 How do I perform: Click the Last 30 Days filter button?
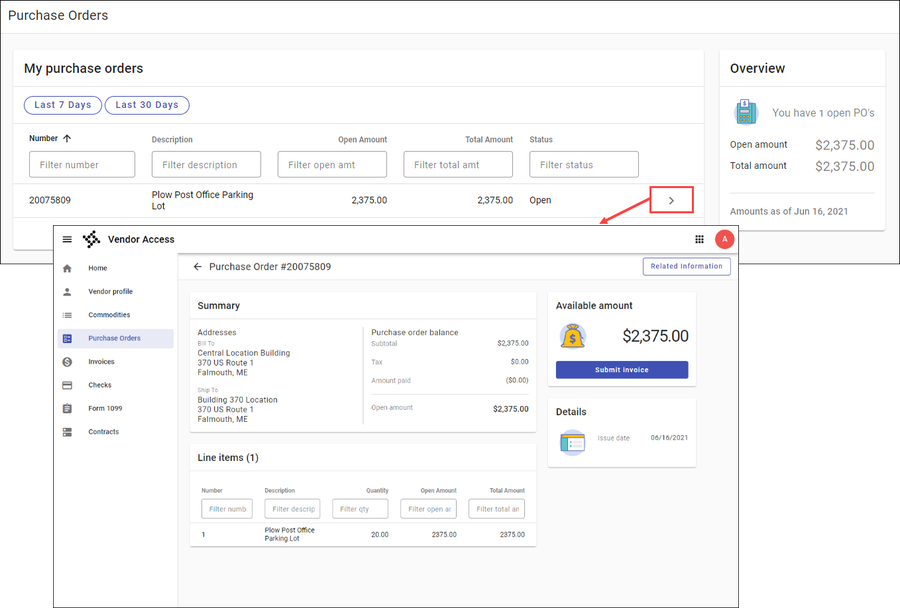coord(147,105)
